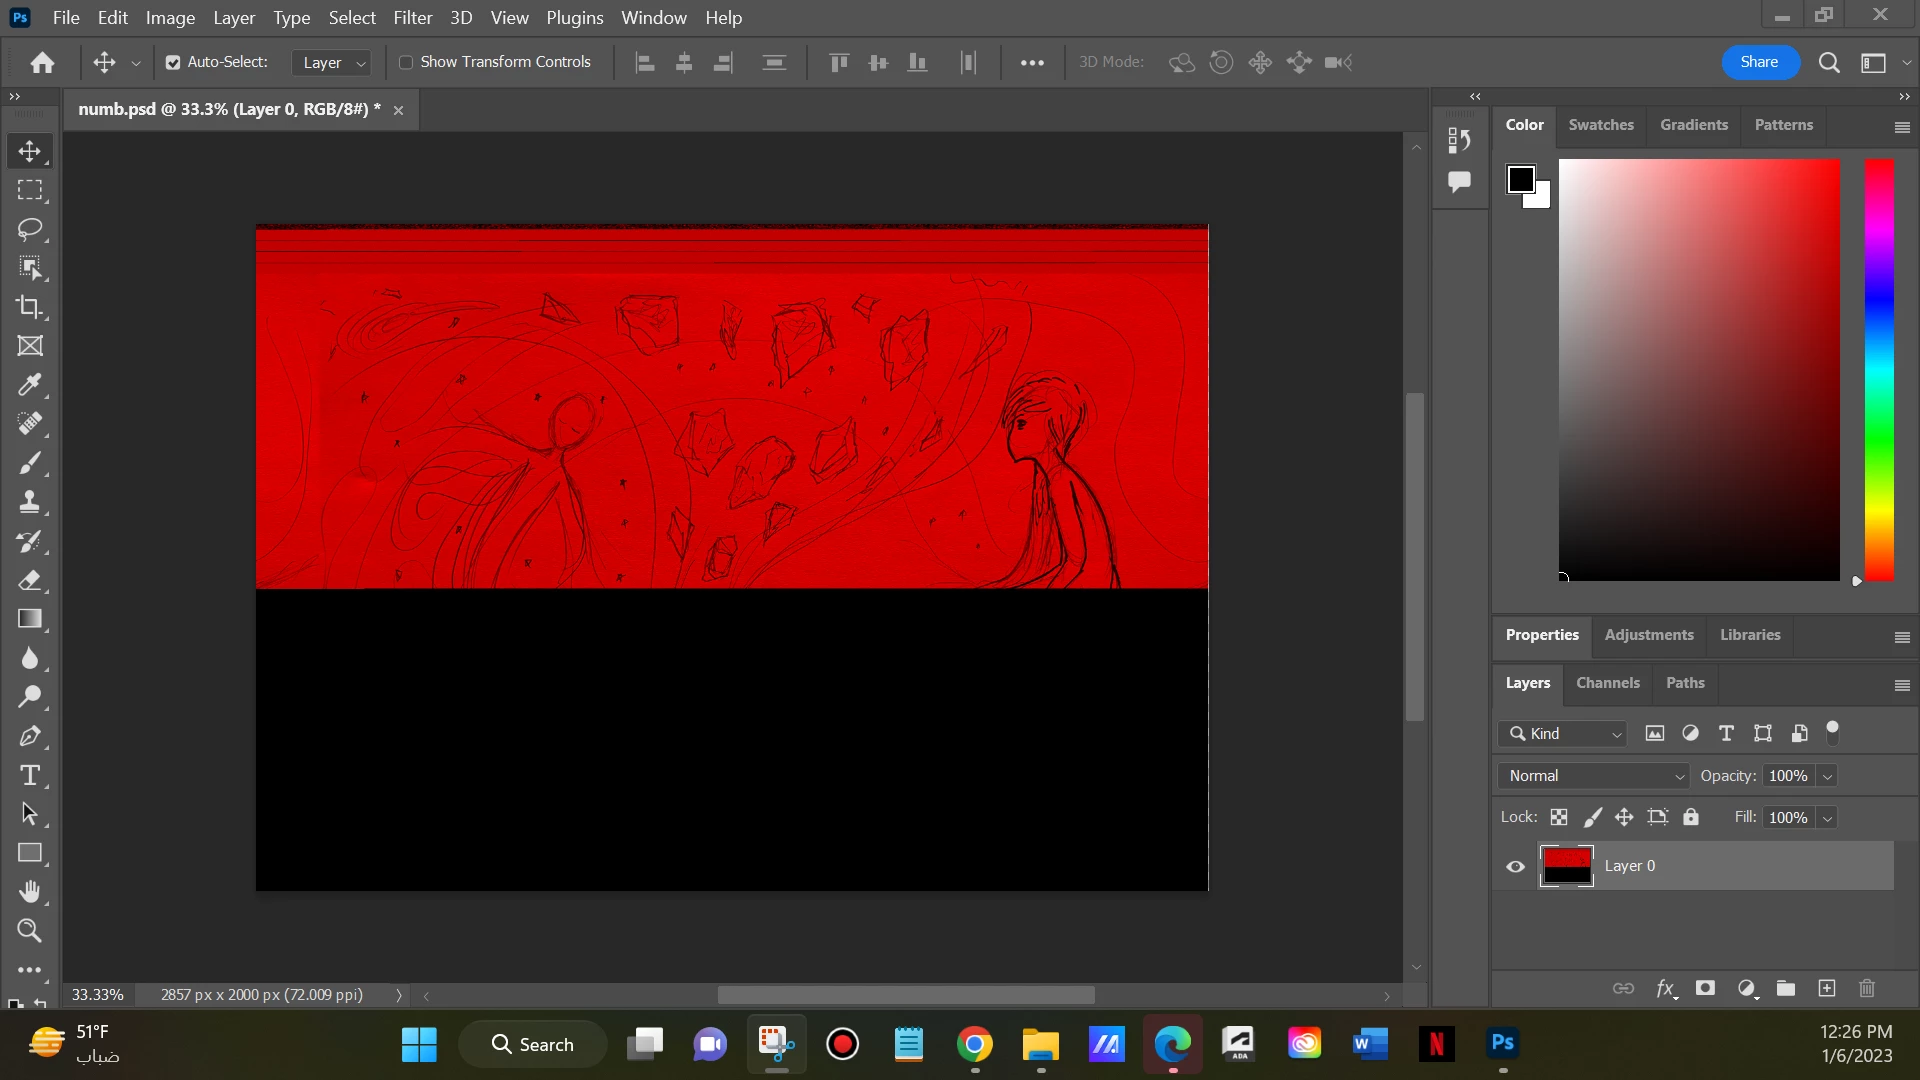The height and width of the screenshot is (1080, 1920).
Task: Open the Opacity slider dropdown arrow
Action: click(1828, 776)
